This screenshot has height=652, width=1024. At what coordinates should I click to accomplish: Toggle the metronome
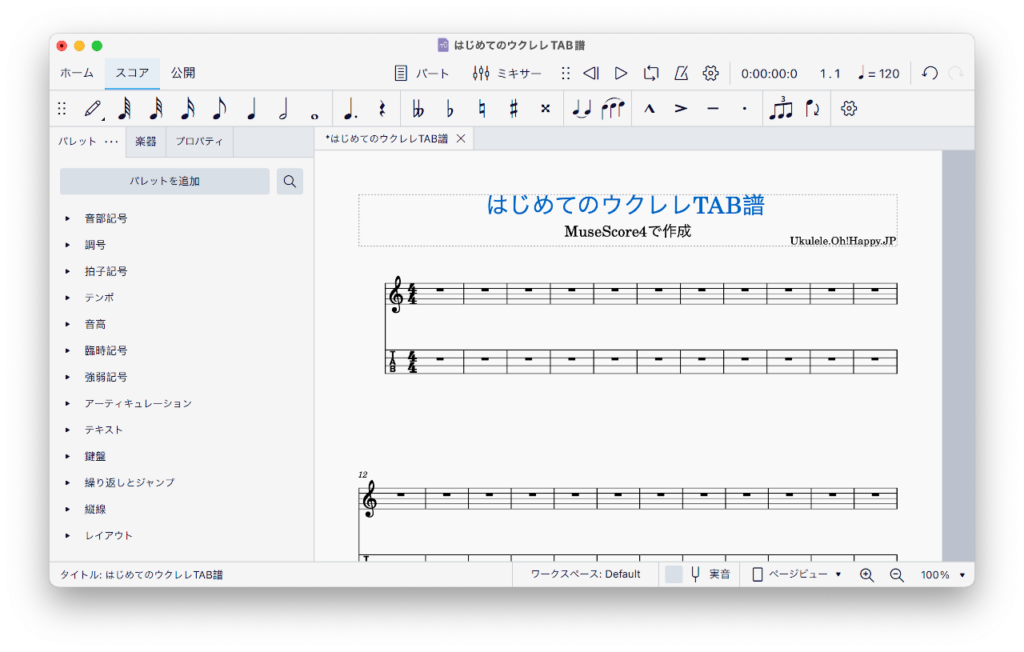point(681,73)
